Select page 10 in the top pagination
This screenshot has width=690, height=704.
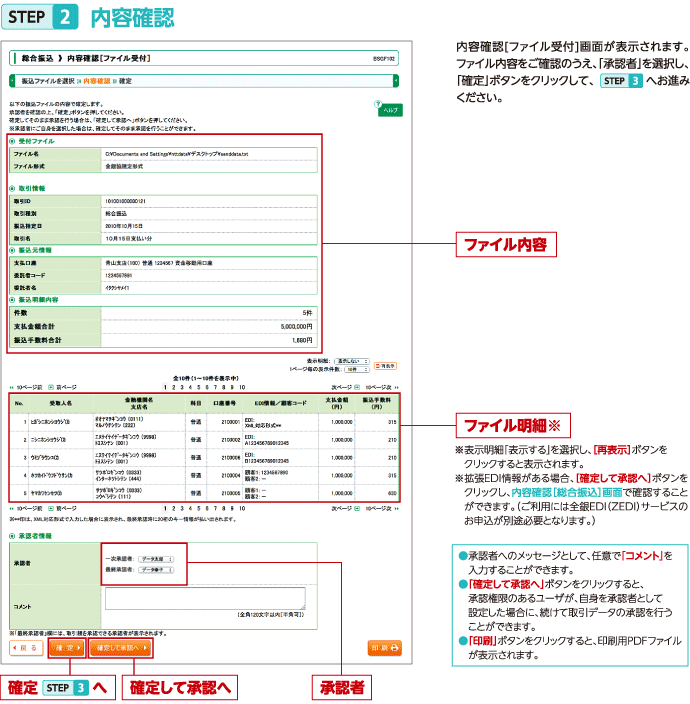pos(242,387)
